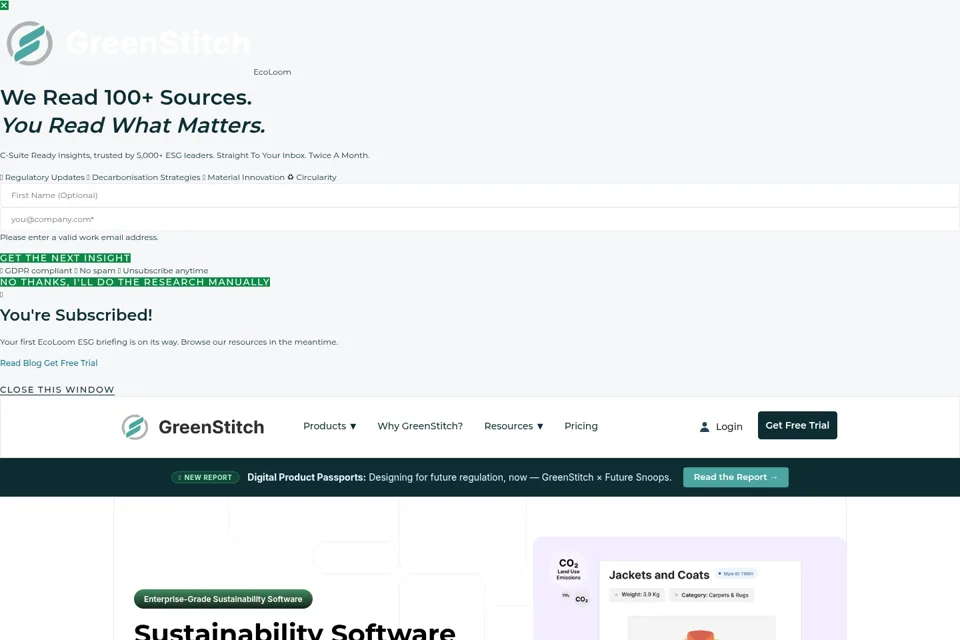This screenshot has width=960, height=640.
Task: Click the Login user icon
Action: click(x=704, y=427)
